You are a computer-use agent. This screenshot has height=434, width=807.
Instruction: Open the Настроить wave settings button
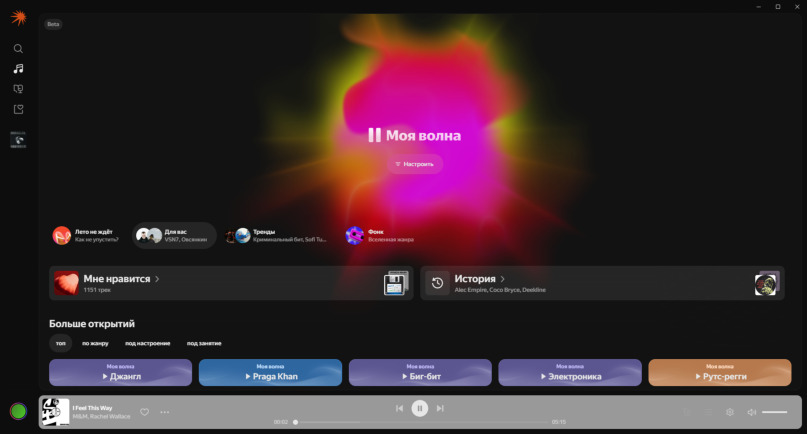(x=415, y=164)
